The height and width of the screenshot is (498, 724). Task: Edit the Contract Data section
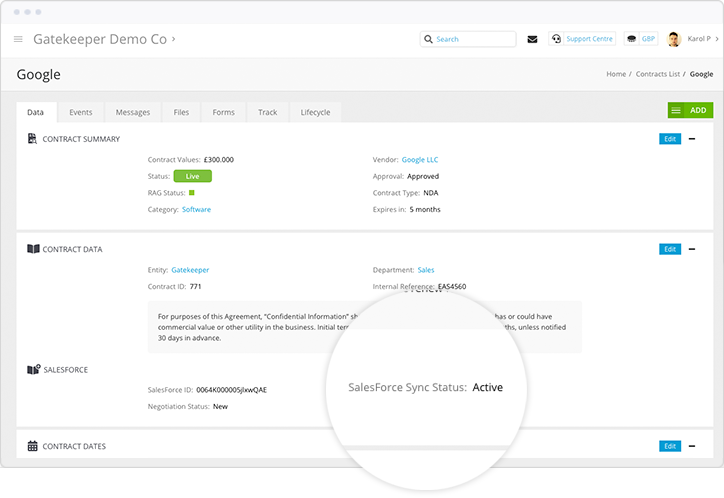[x=670, y=249]
